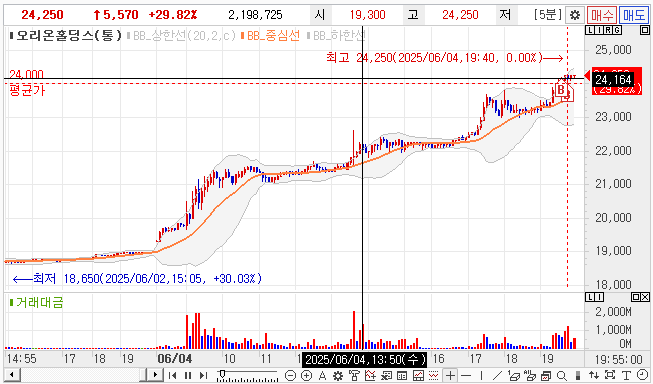Toggle the L button on 거래대금 panel
Image resolution: width=653 pixels, height=384 pixels.
click(x=590, y=297)
